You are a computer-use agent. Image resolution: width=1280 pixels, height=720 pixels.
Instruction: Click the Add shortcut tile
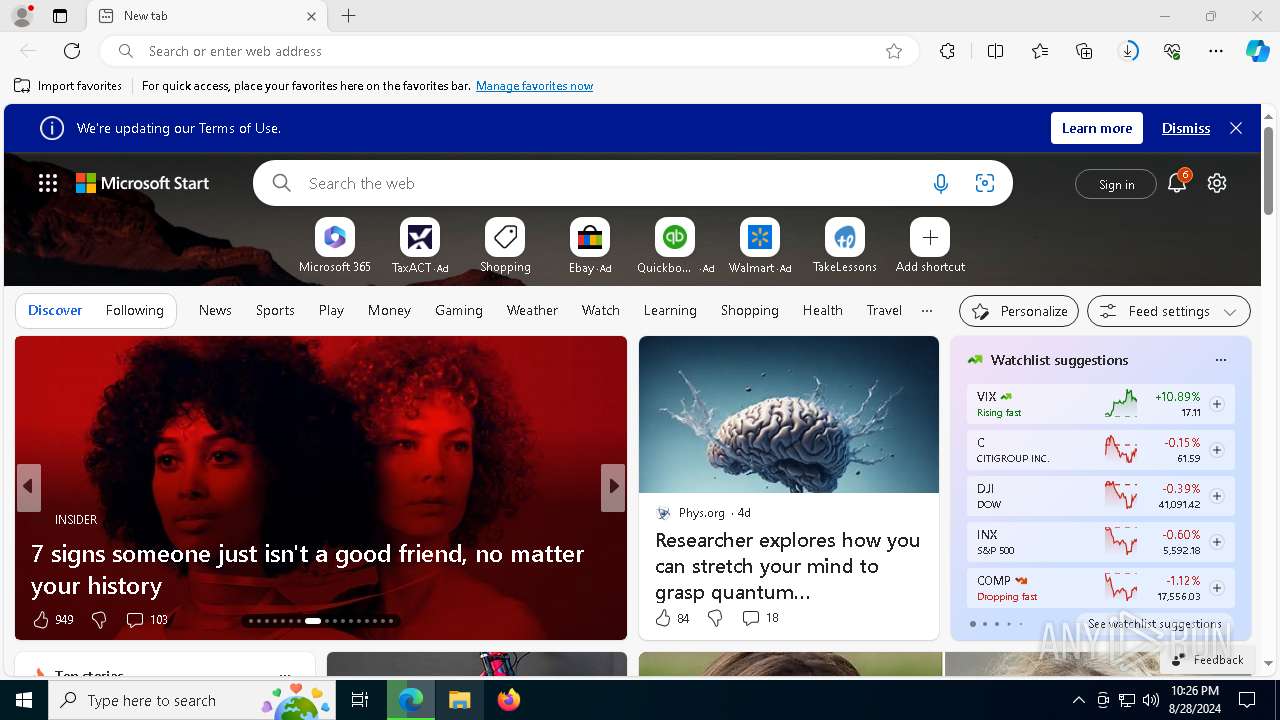(x=930, y=246)
